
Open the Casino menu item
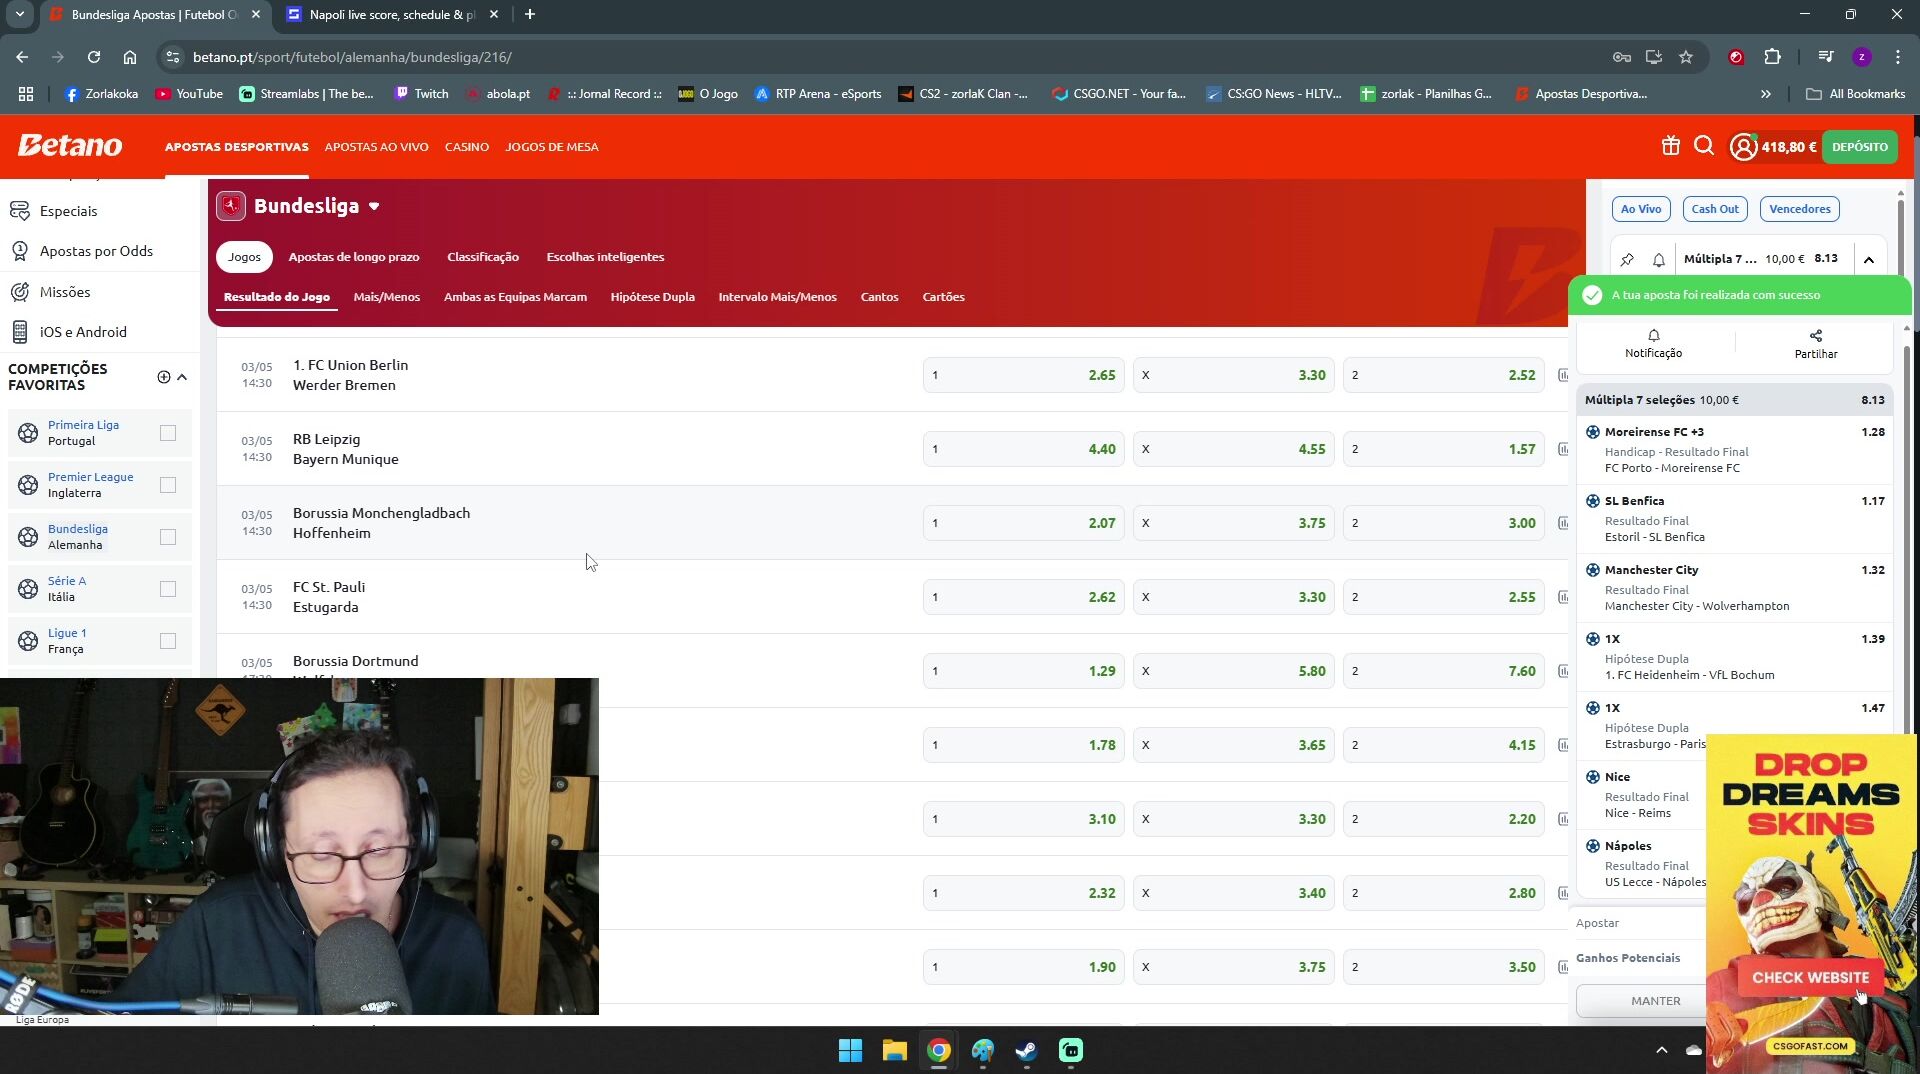[x=467, y=147]
